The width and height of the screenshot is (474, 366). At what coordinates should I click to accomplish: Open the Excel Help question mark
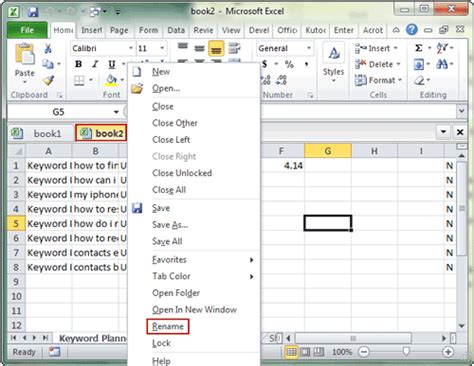(412, 30)
